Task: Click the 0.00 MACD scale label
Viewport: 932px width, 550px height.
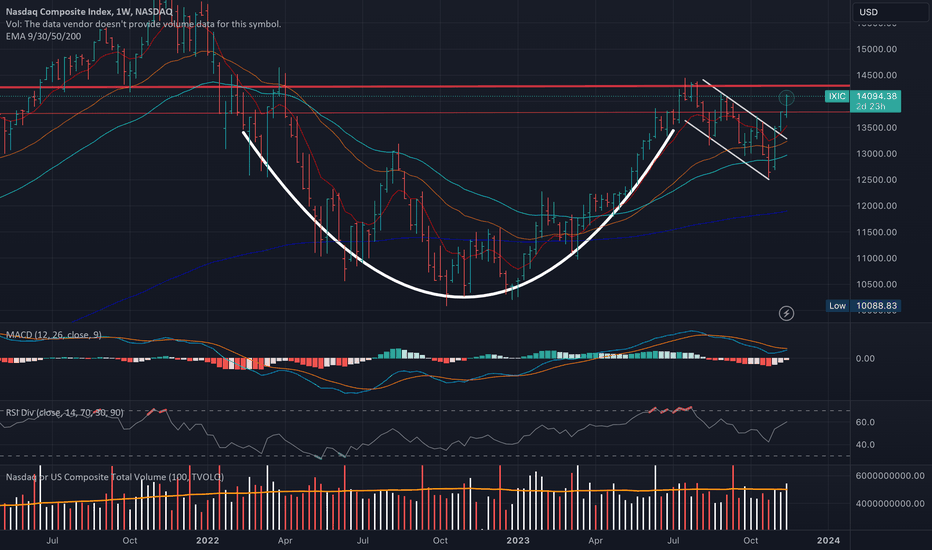Action: (x=865, y=359)
